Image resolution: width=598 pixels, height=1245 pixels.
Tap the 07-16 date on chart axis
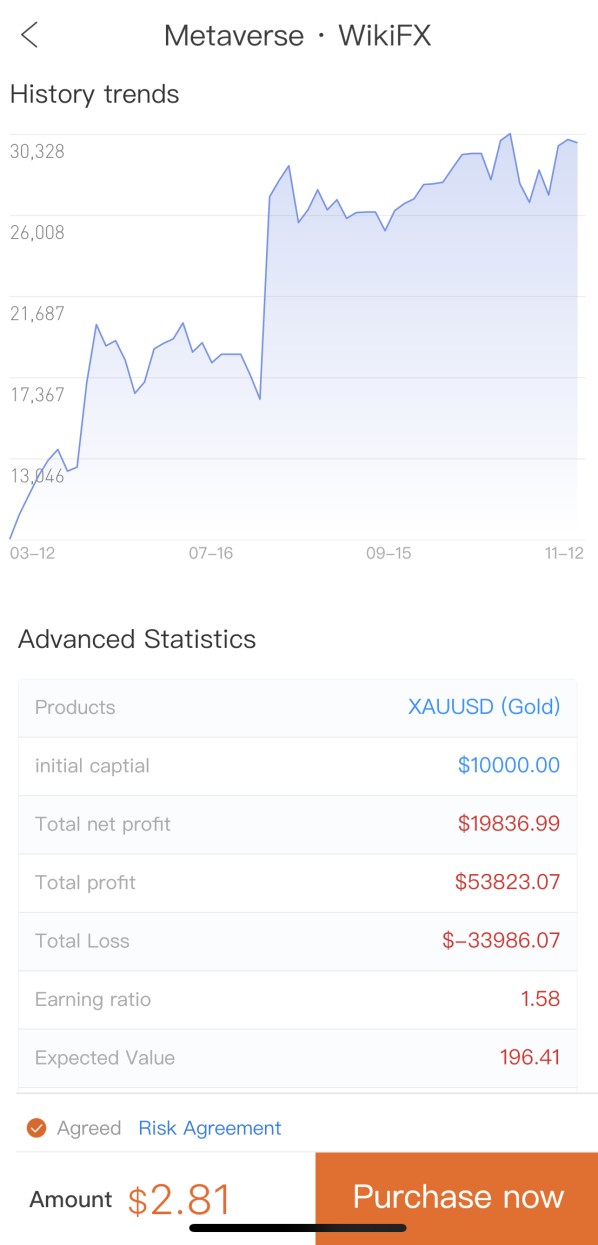211,553
